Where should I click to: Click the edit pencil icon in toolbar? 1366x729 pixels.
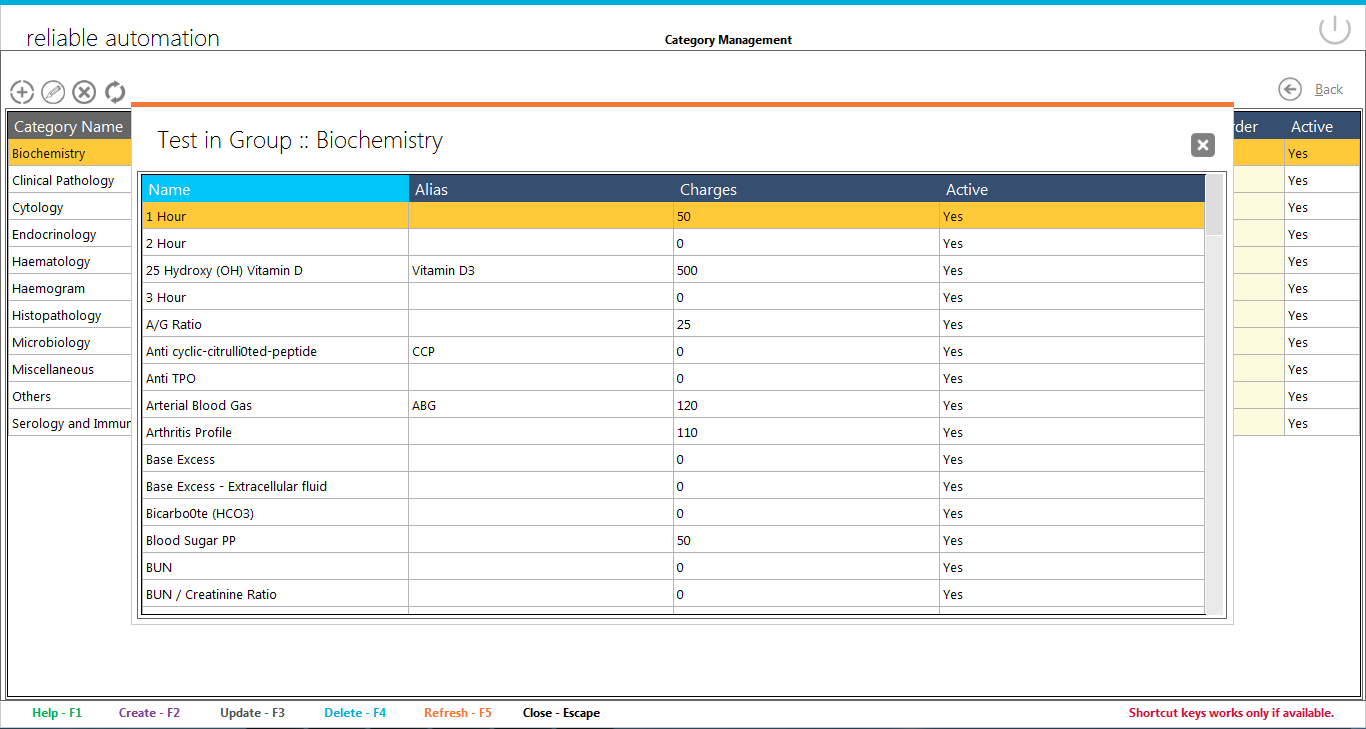53,92
